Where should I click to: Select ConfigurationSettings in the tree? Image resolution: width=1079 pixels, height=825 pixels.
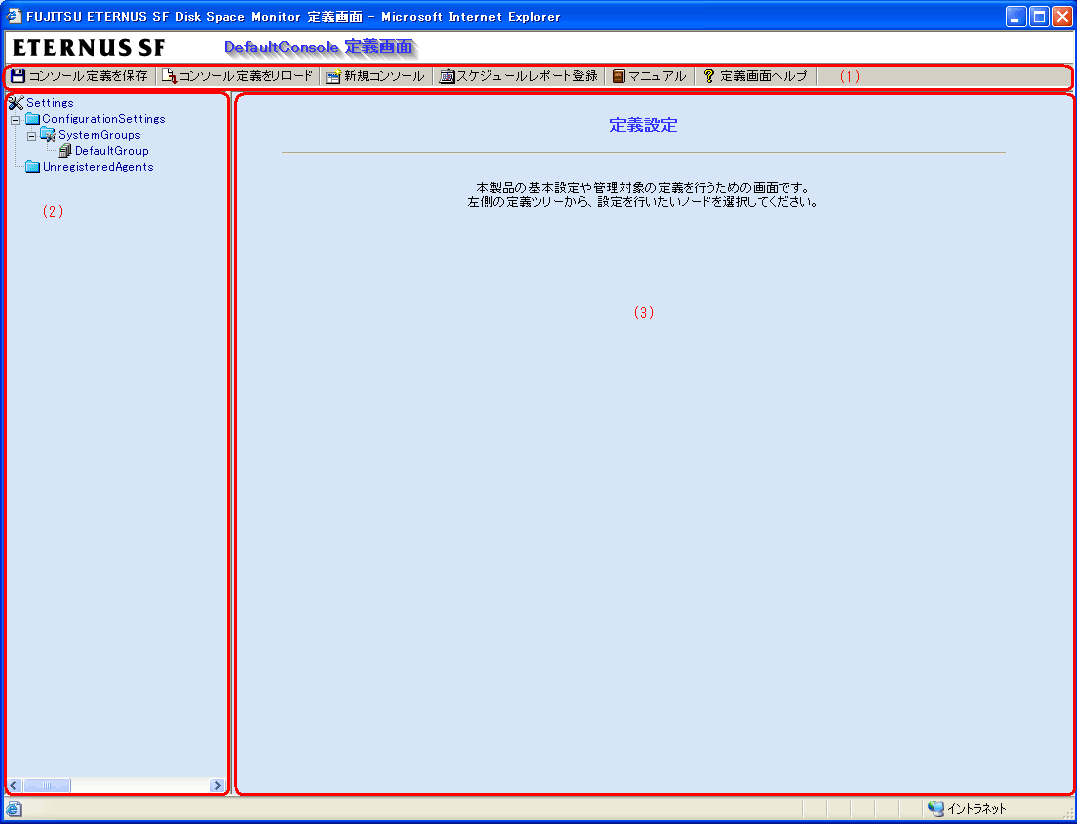pos(104,119)
